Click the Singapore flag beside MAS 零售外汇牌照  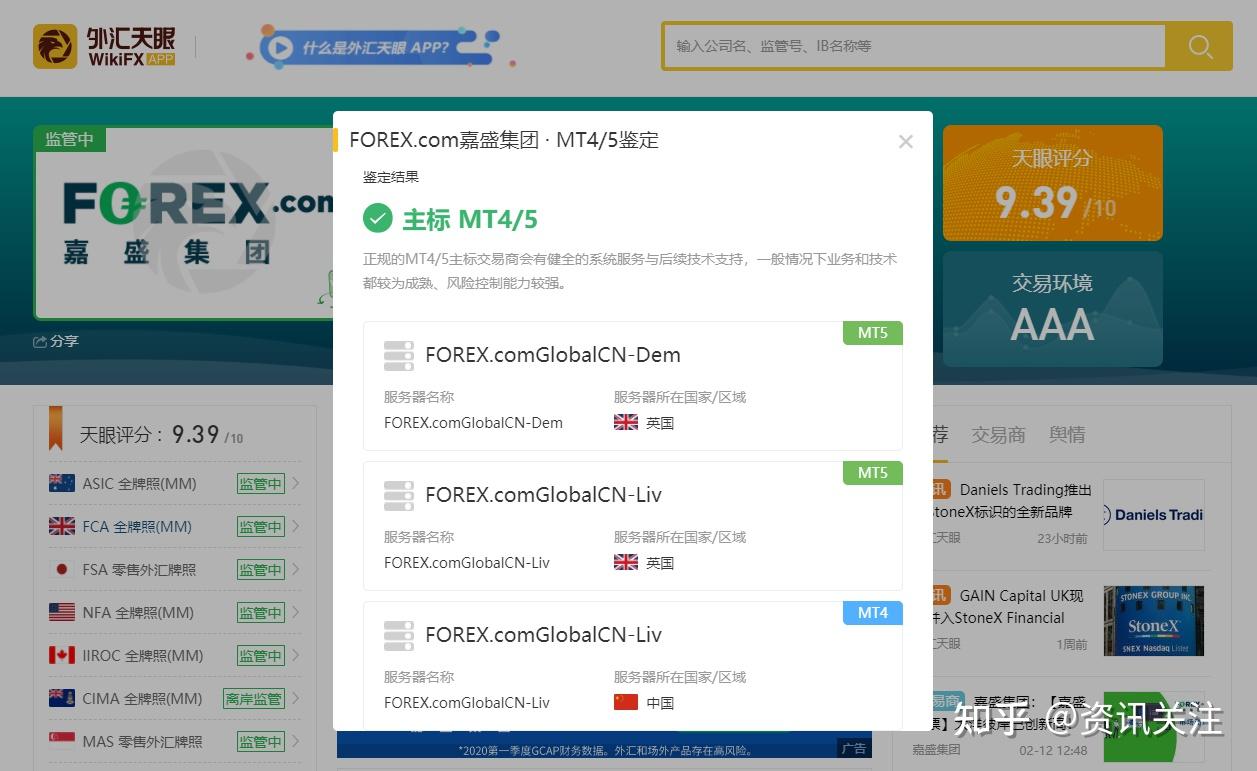[61, 741]
